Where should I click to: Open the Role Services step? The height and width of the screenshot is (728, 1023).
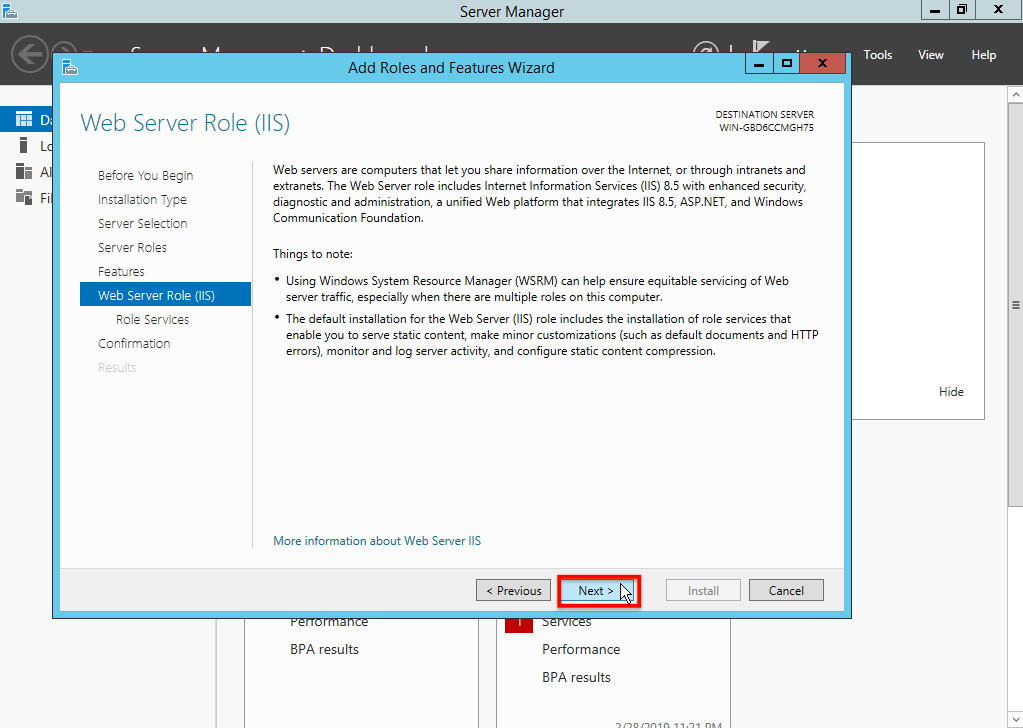[x=153, y=320]
